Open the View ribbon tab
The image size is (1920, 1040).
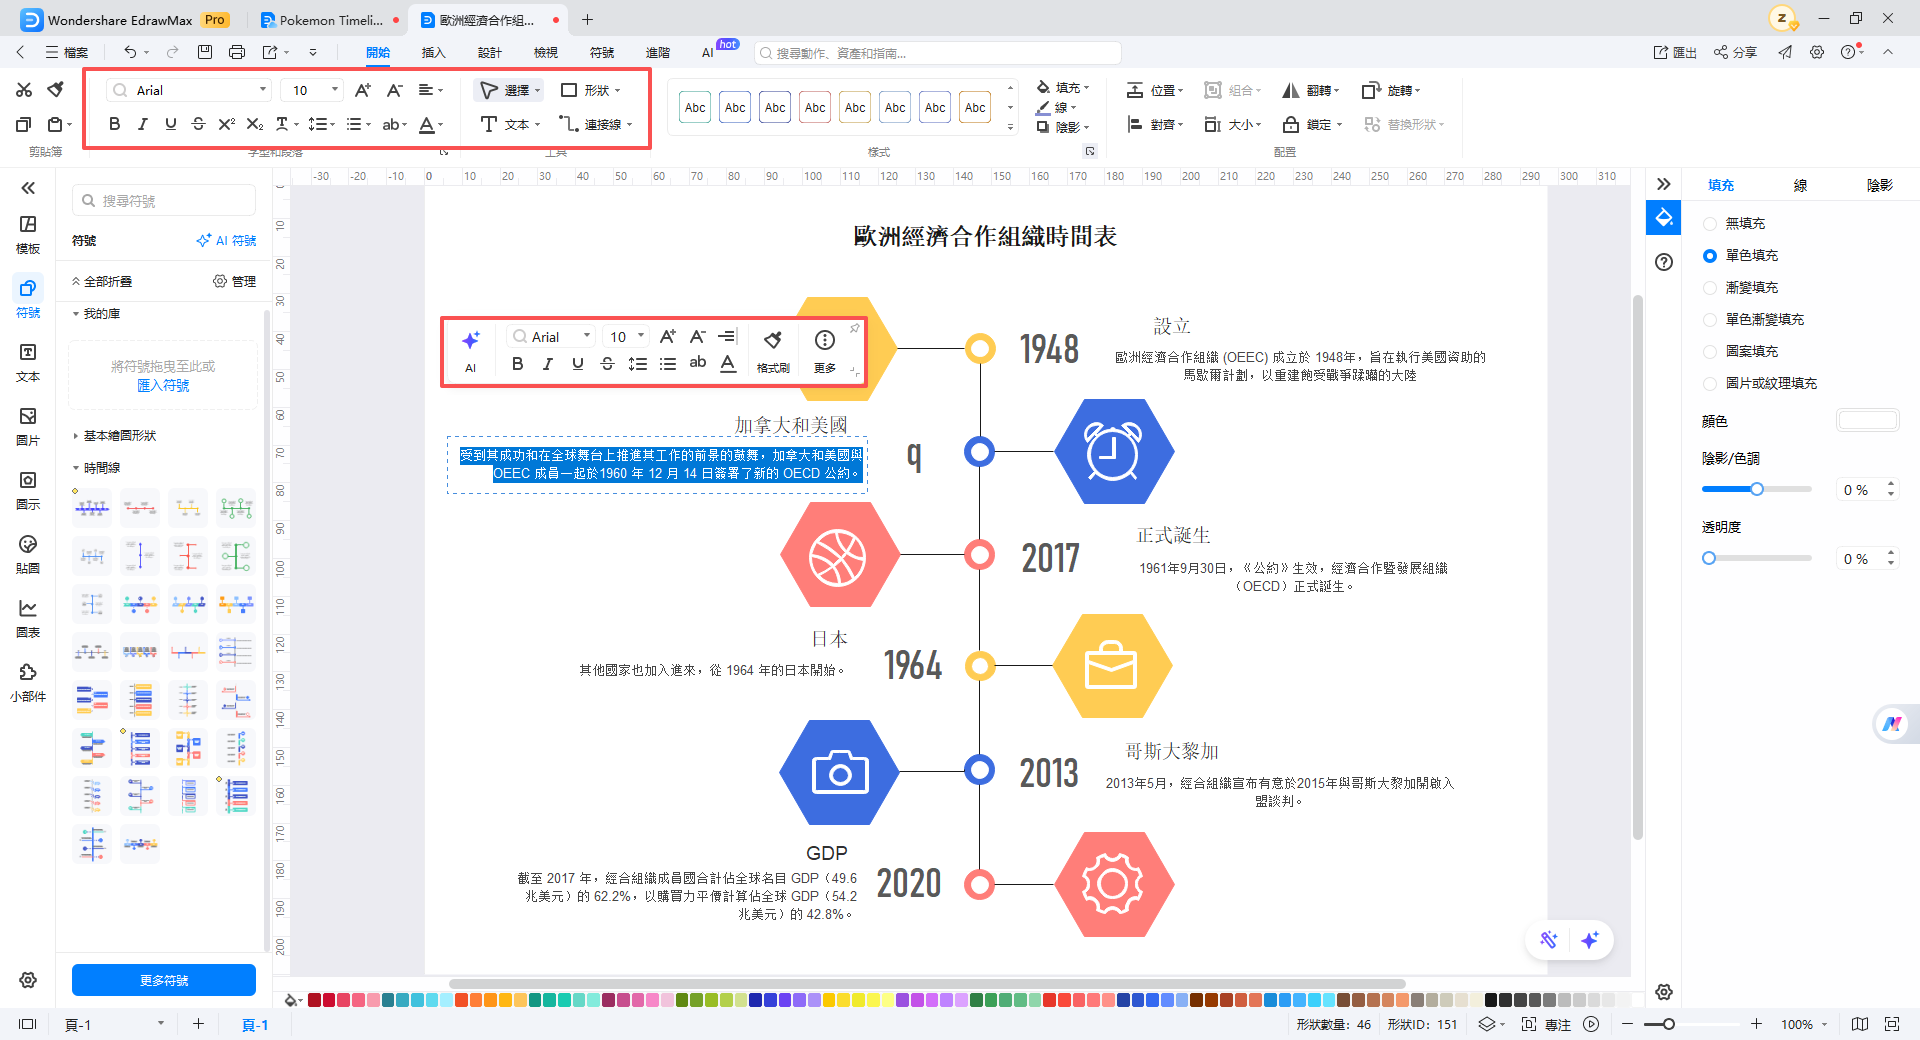(545, 52)
